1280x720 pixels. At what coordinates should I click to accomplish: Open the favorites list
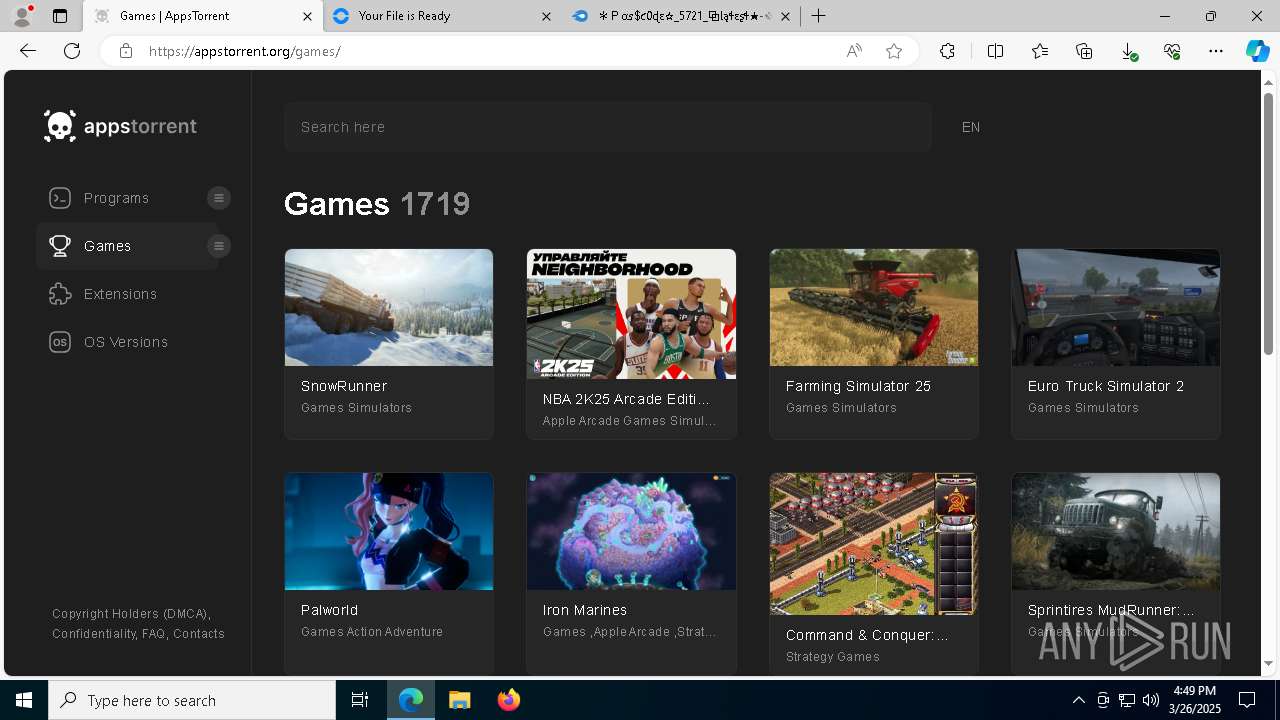(x=1040, y=51)
